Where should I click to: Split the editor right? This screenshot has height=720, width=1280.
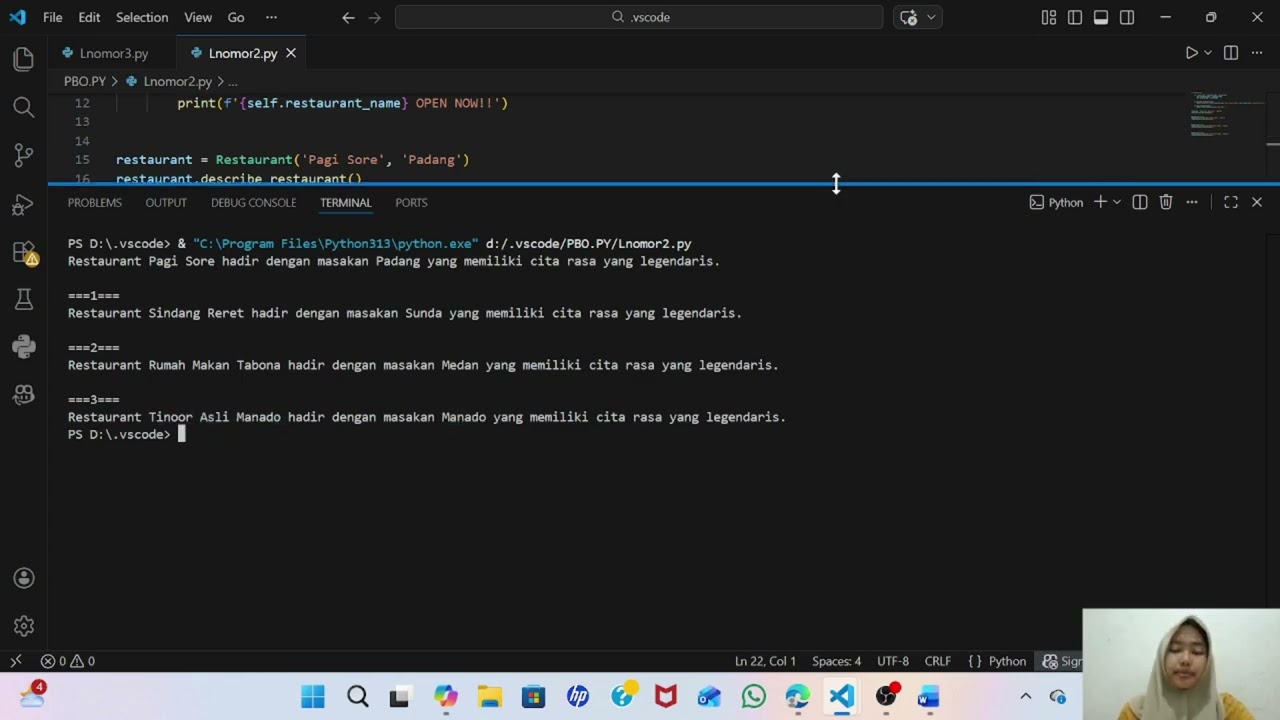pyautogui.click(x=1231, y=53)
